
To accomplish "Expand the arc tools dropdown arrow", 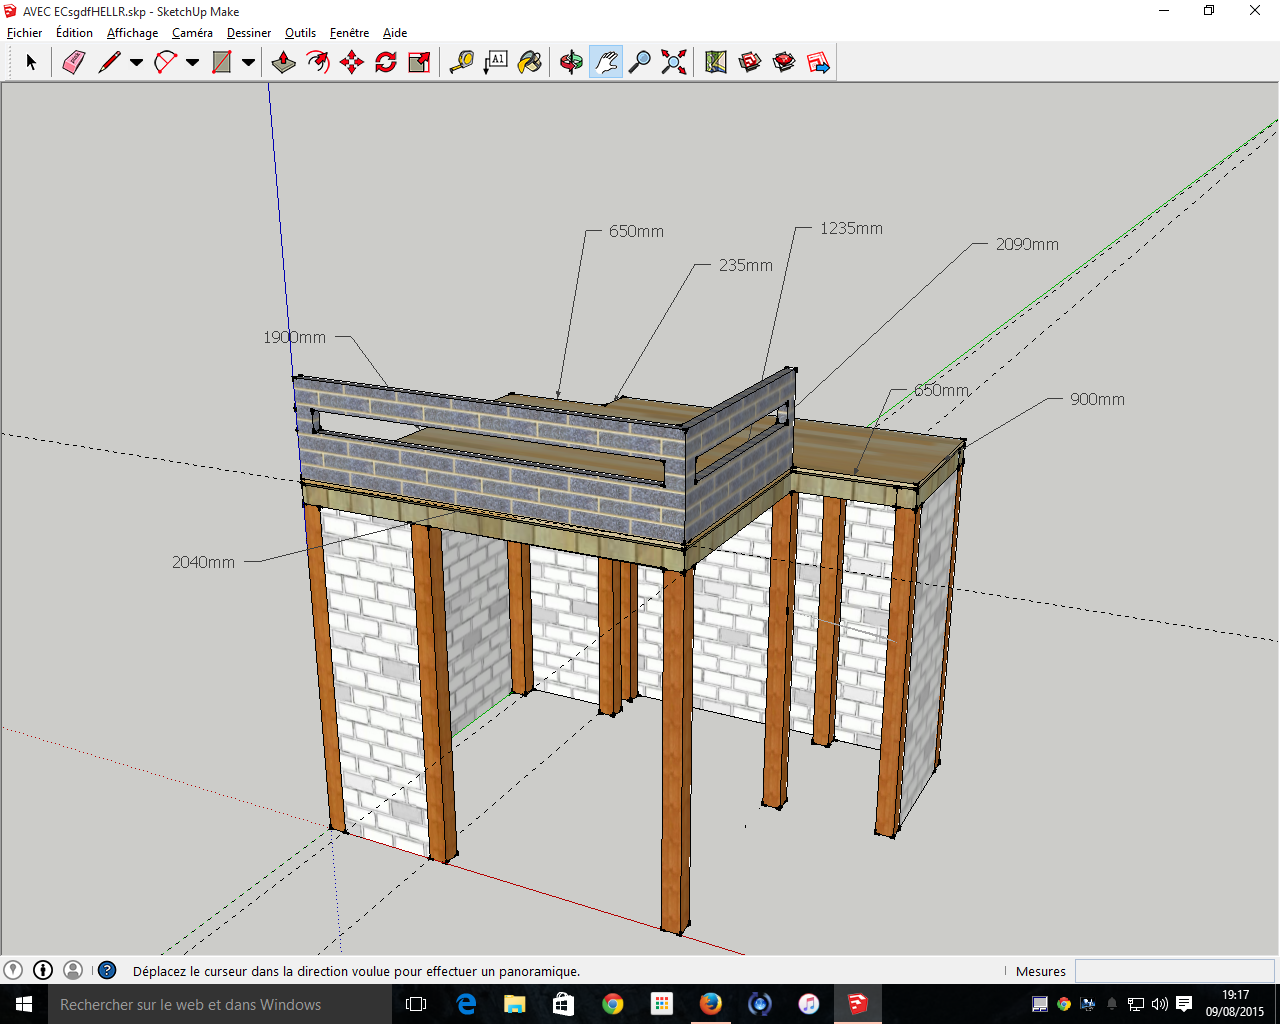I will 193,62.
